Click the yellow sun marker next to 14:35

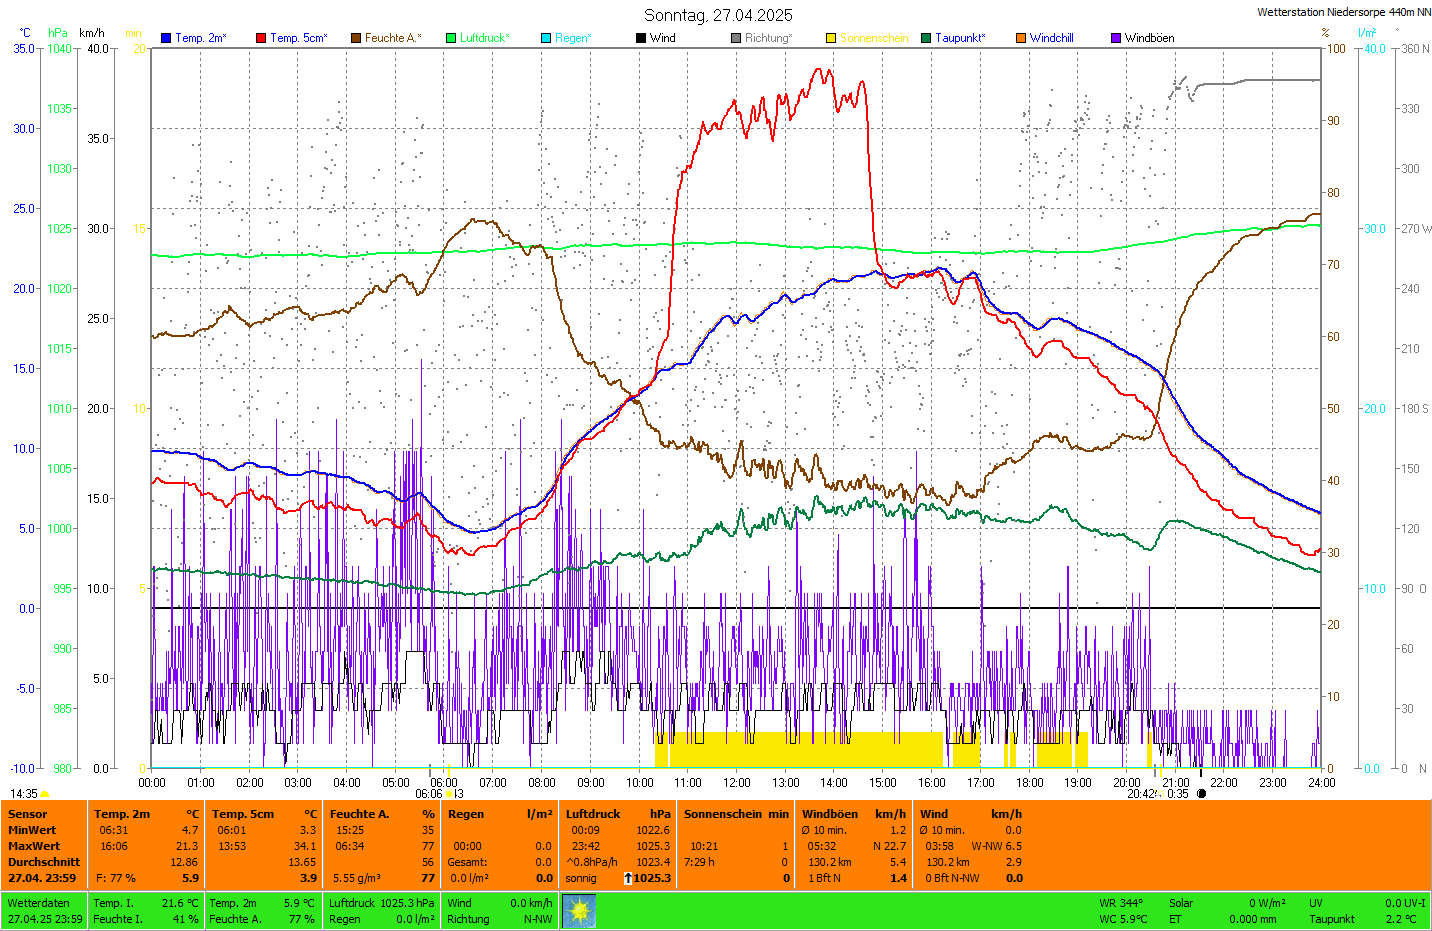point(44,794)
